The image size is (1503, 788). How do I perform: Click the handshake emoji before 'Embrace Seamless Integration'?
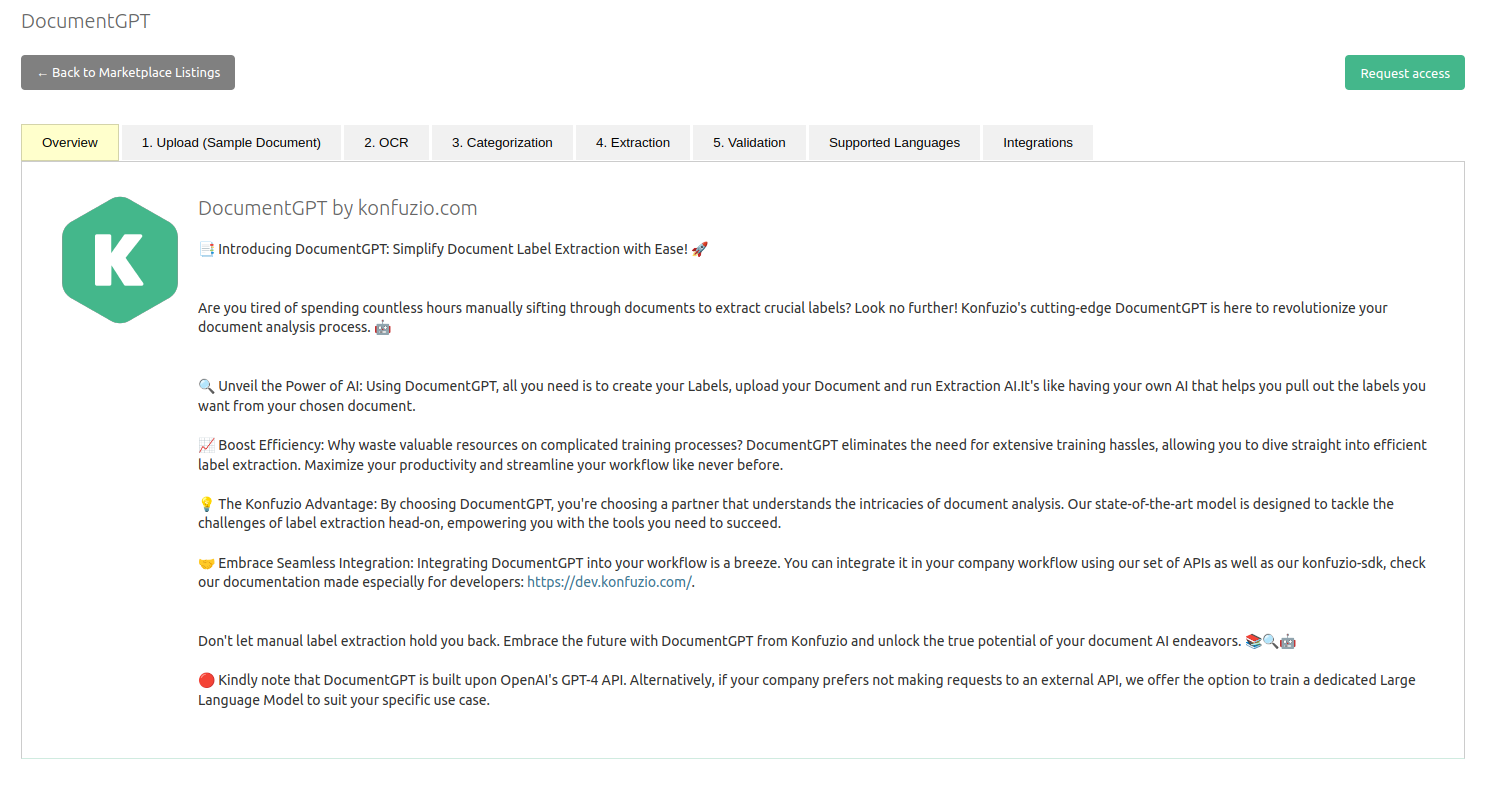[206, 563]
